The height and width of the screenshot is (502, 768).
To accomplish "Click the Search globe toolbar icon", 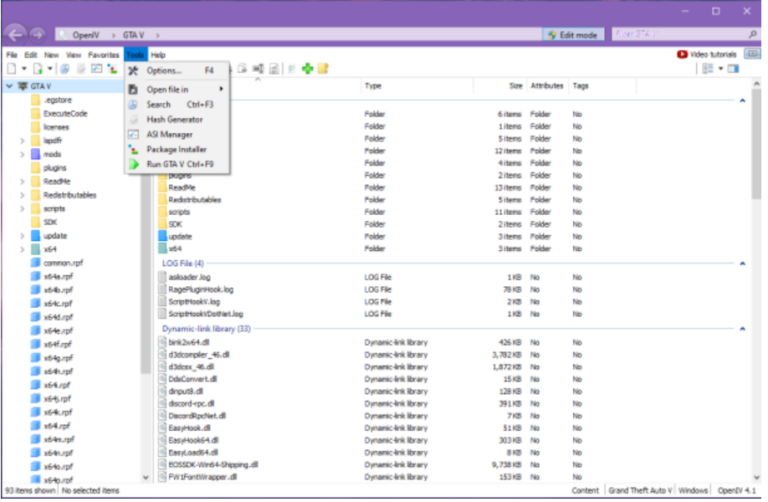I will click(x=65, y=69).
